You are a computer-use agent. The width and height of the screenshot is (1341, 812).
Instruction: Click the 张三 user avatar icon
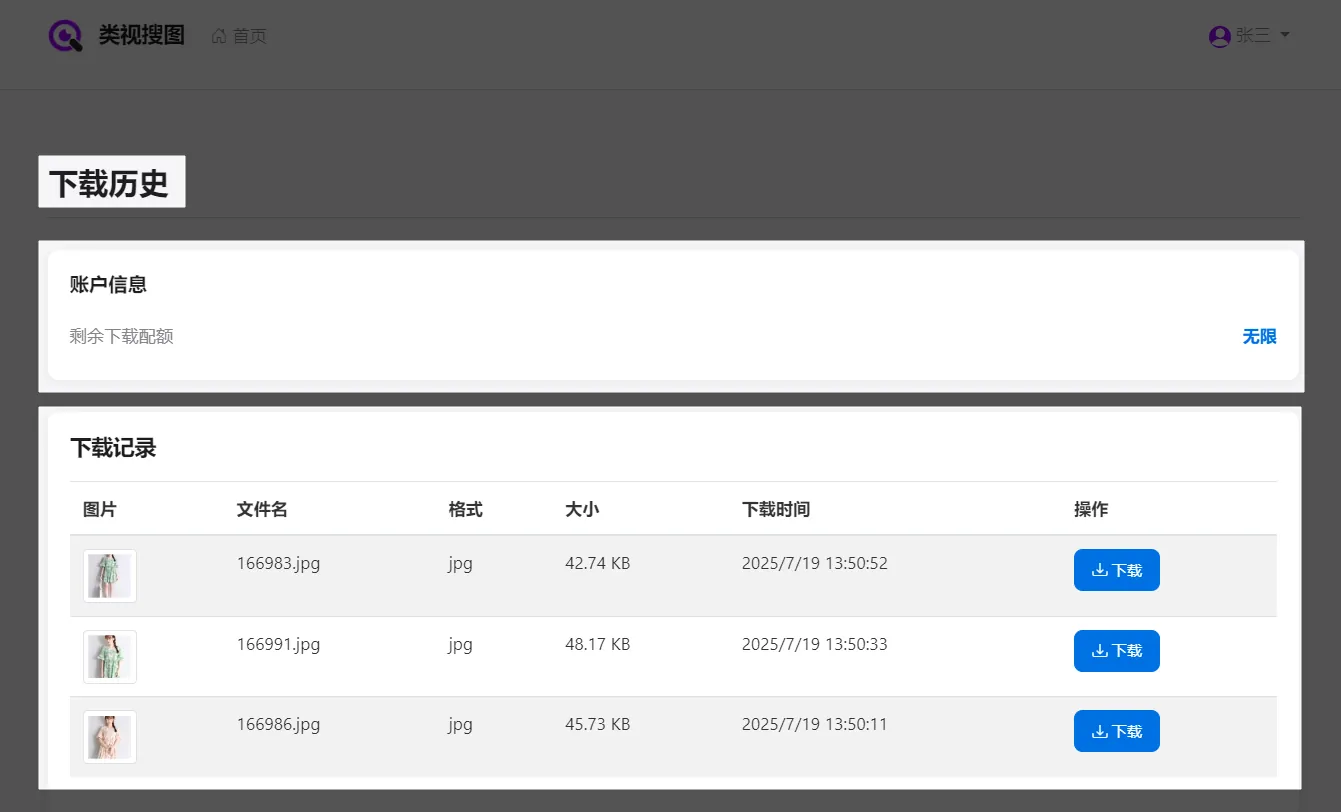click(1219, 36)
